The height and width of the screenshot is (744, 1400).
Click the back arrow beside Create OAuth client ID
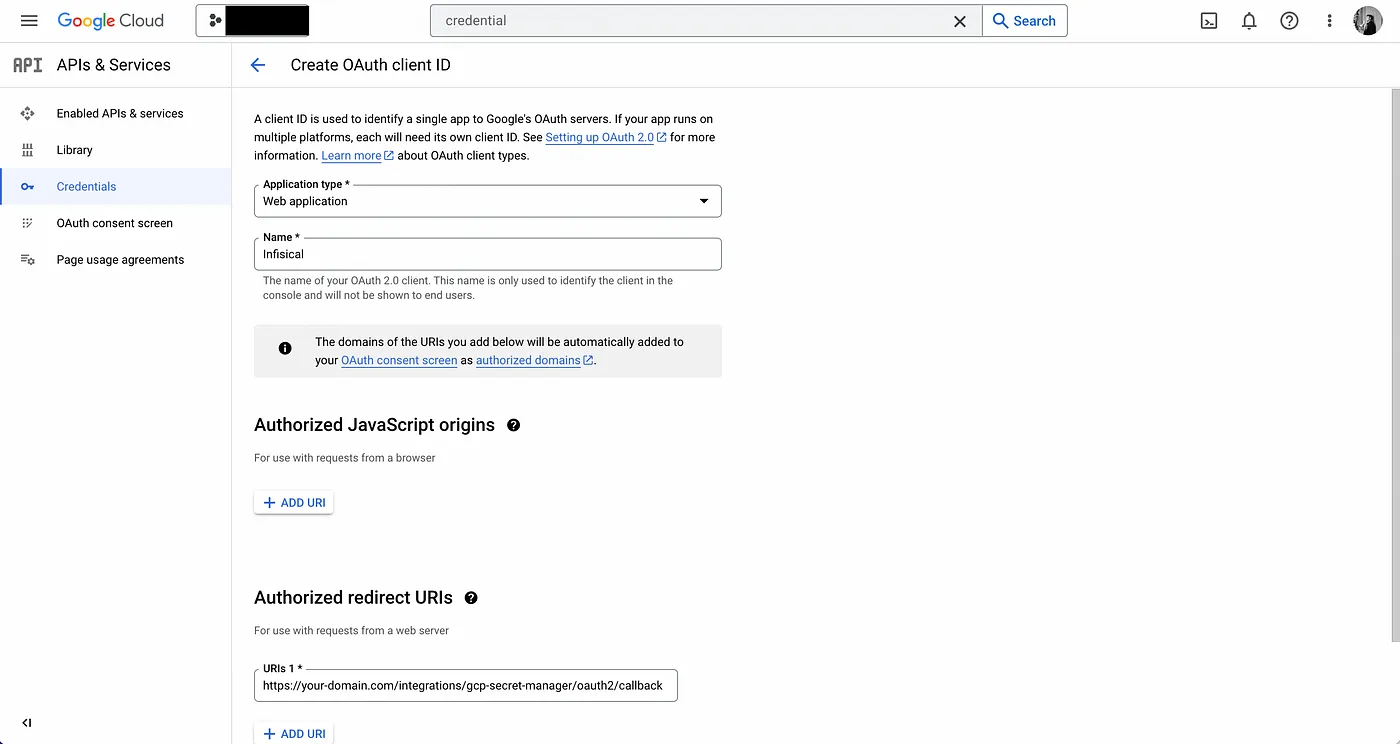click(x=257, y=64)
